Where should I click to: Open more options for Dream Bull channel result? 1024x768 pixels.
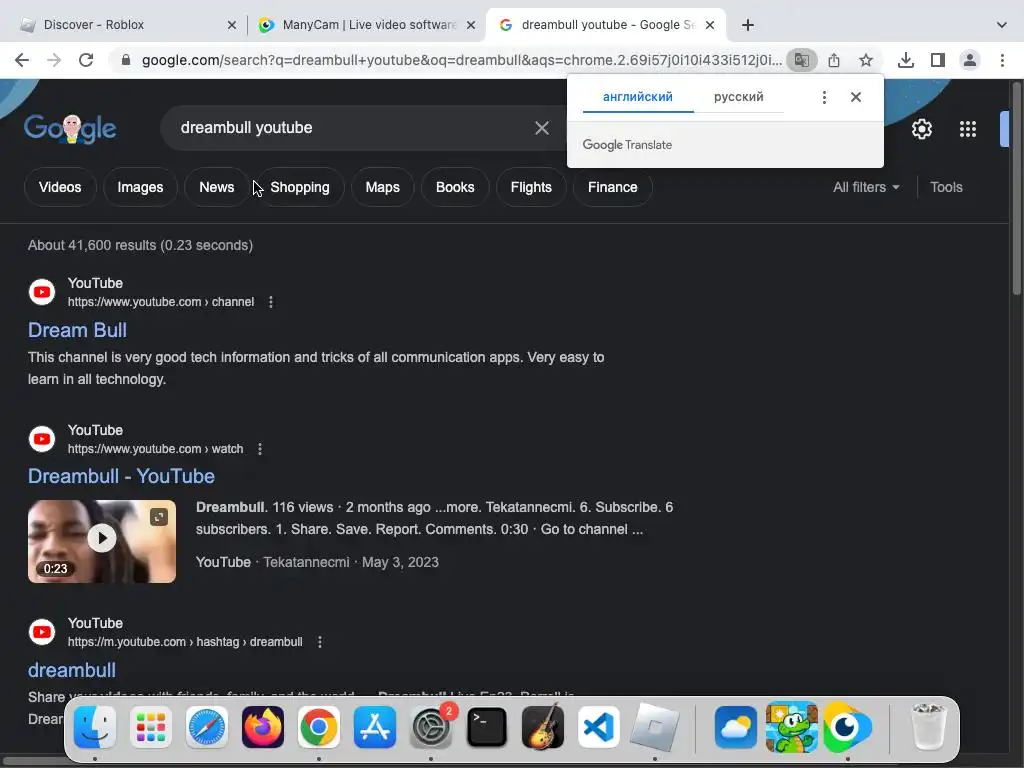coord(270,302)
